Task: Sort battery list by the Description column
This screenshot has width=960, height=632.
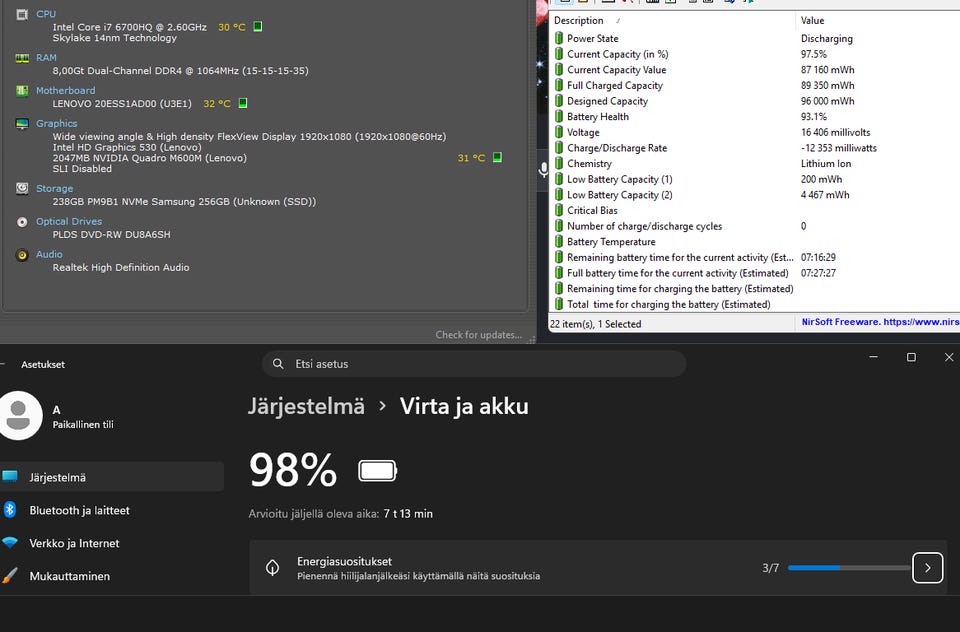Action: point(672,20)
